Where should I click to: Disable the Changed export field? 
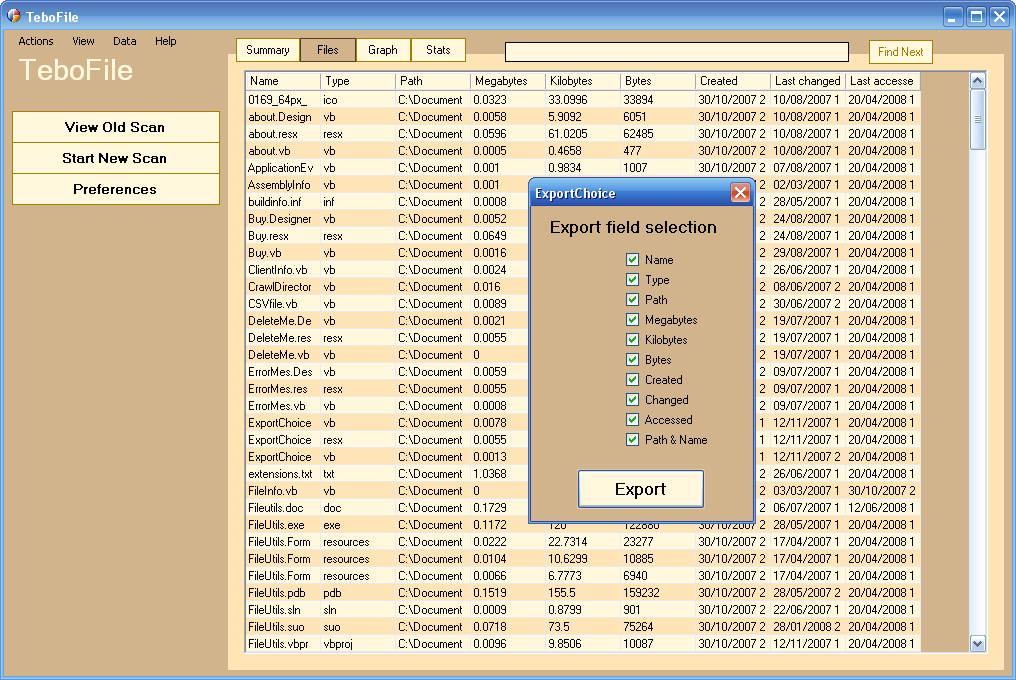632,400
